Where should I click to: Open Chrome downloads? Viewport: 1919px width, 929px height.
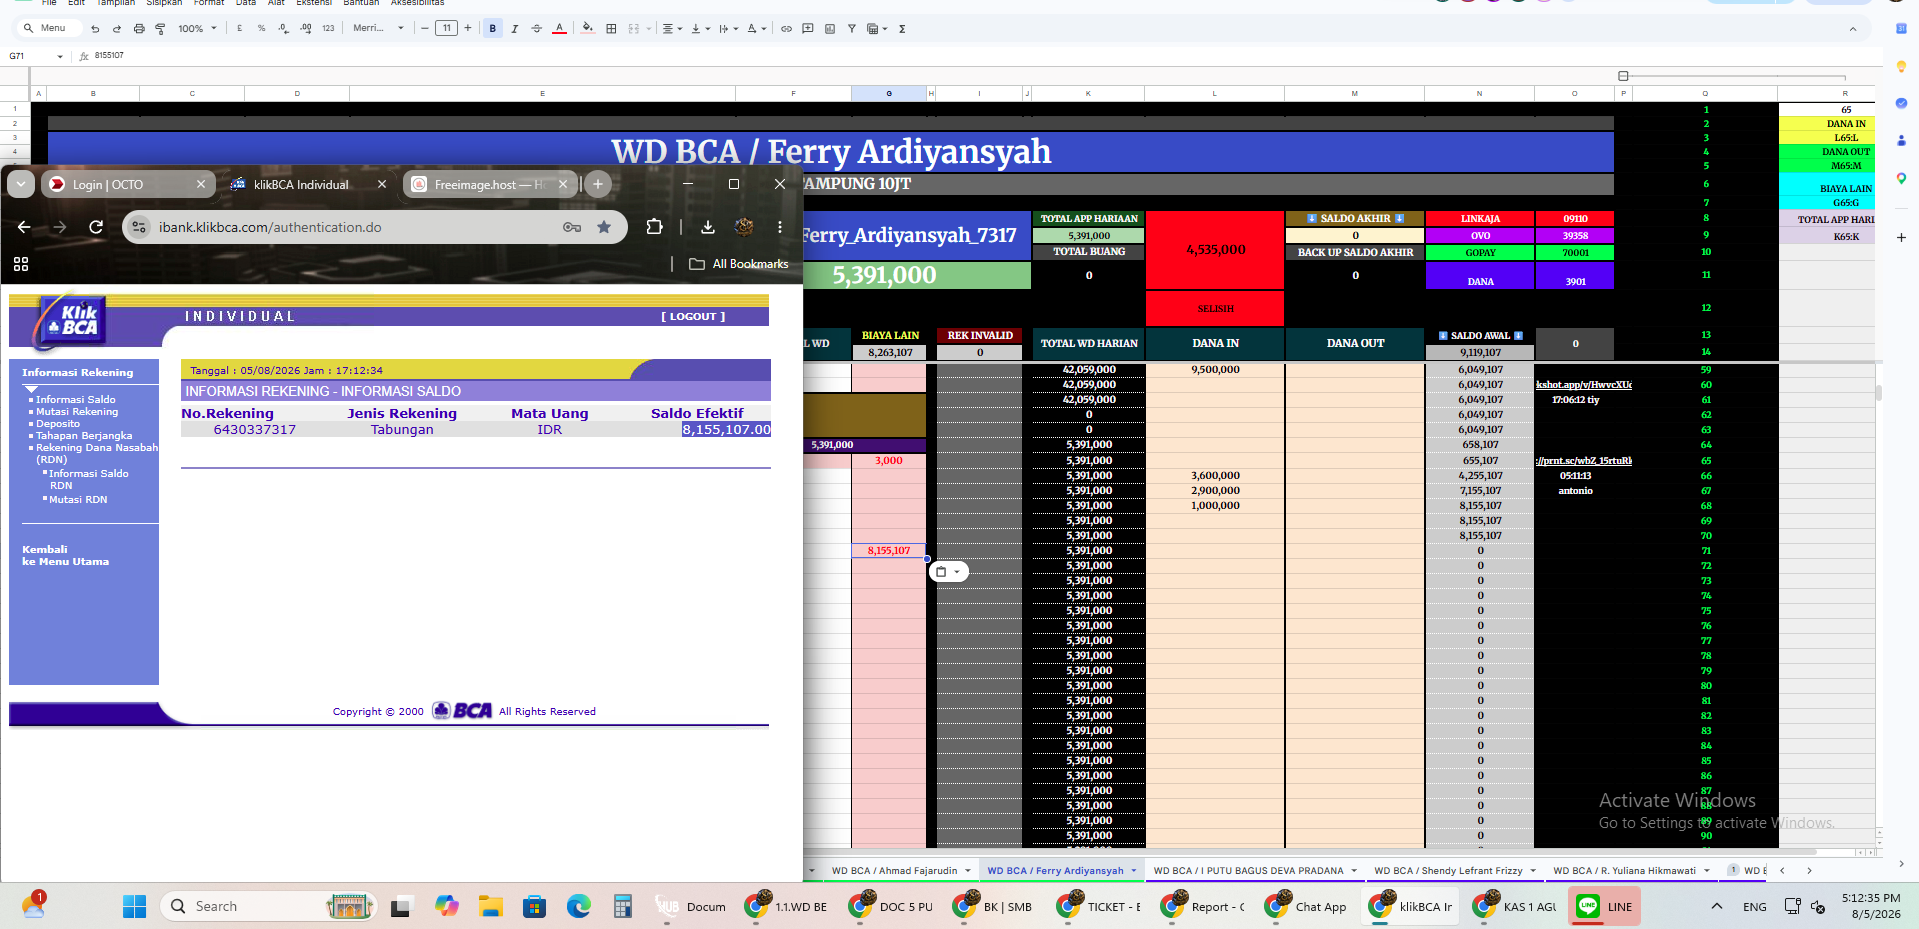pos(708,227)
